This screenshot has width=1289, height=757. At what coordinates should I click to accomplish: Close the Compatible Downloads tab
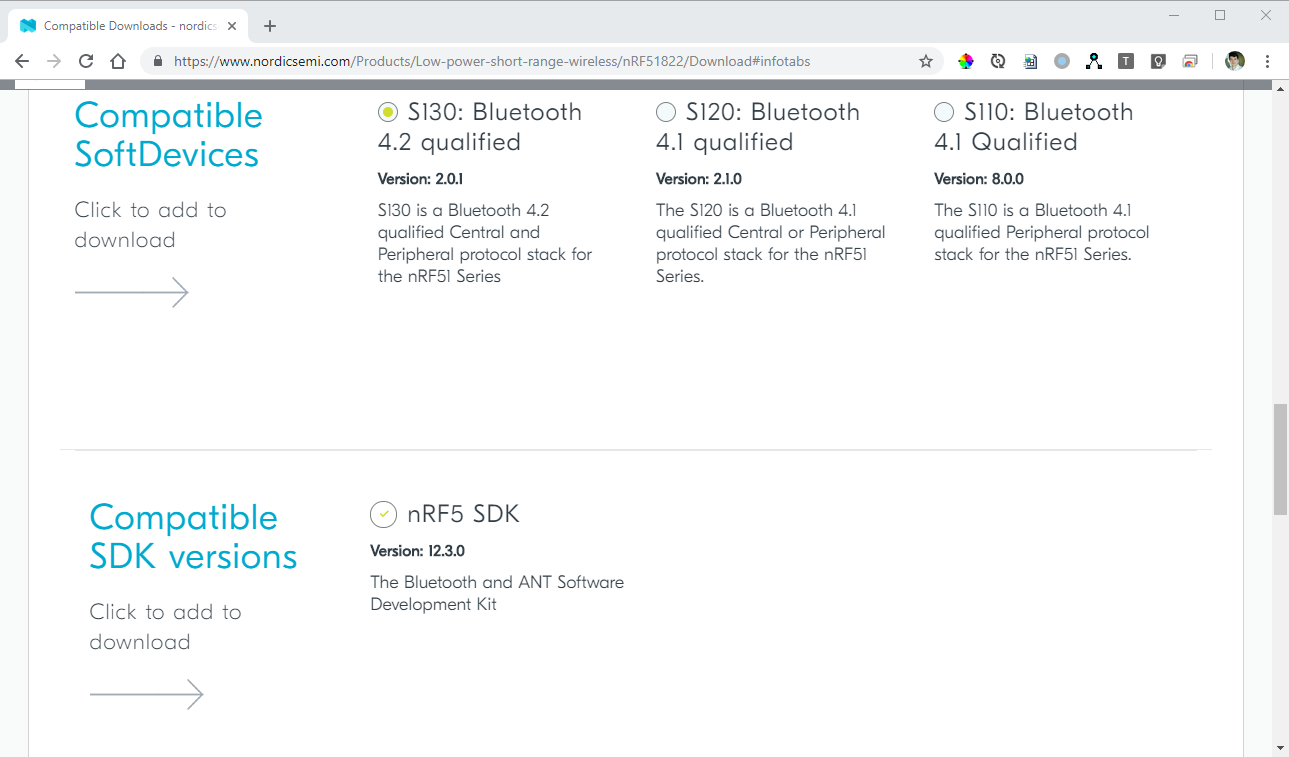[232, 26]
